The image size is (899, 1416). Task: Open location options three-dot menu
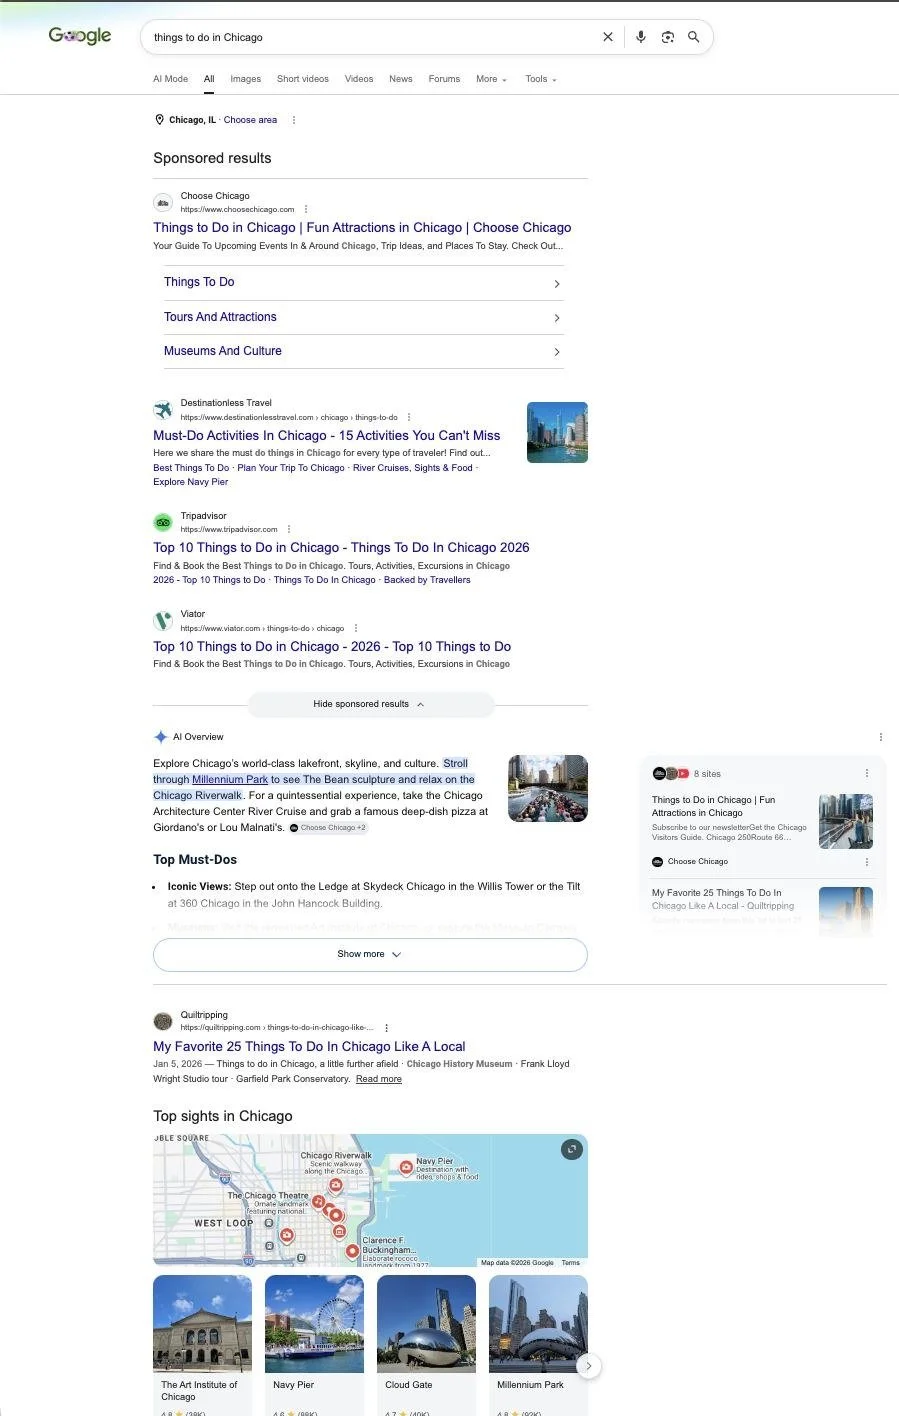coord(293,120)
